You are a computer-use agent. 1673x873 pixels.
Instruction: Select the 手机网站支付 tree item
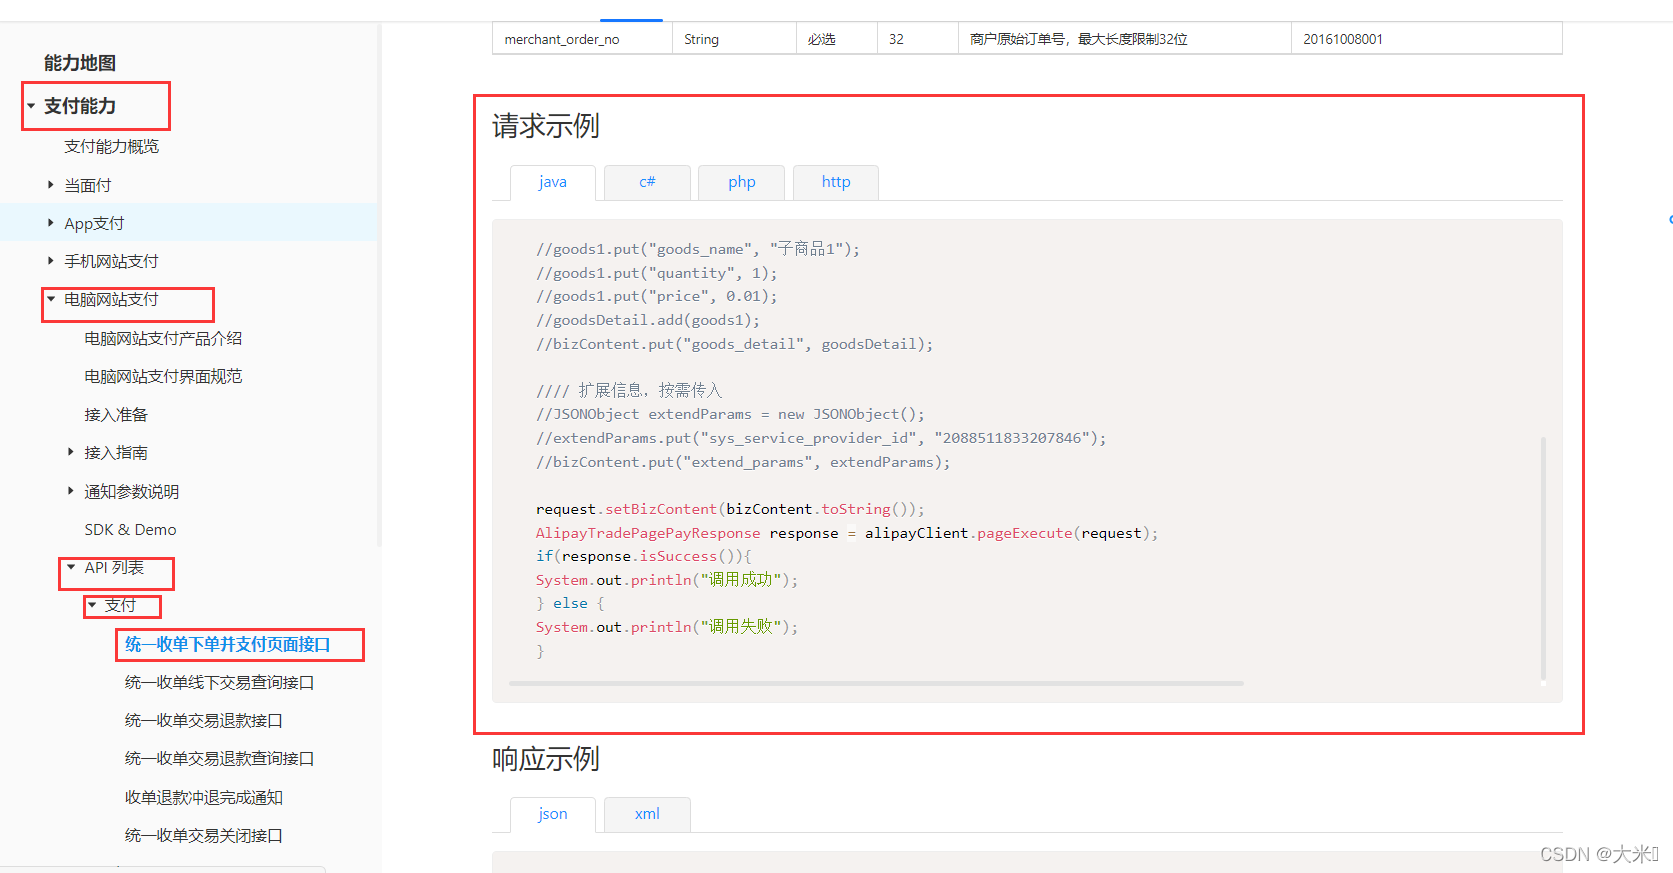tap(111, 261)
